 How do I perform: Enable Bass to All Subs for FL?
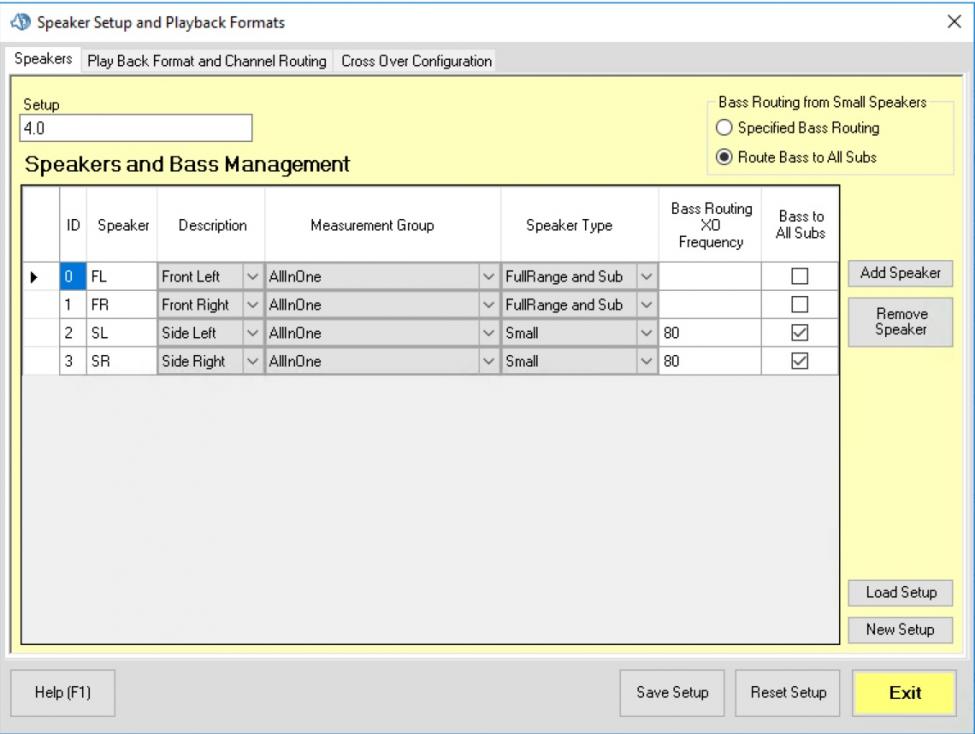click(799, 277)
